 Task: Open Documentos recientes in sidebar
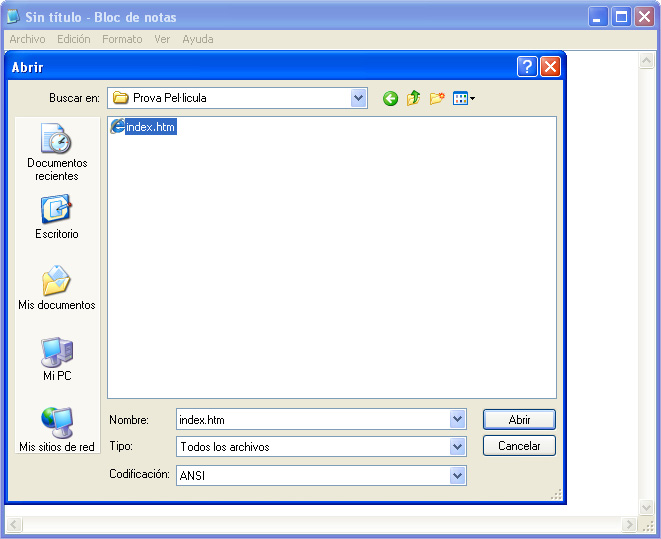click(56, 152)
